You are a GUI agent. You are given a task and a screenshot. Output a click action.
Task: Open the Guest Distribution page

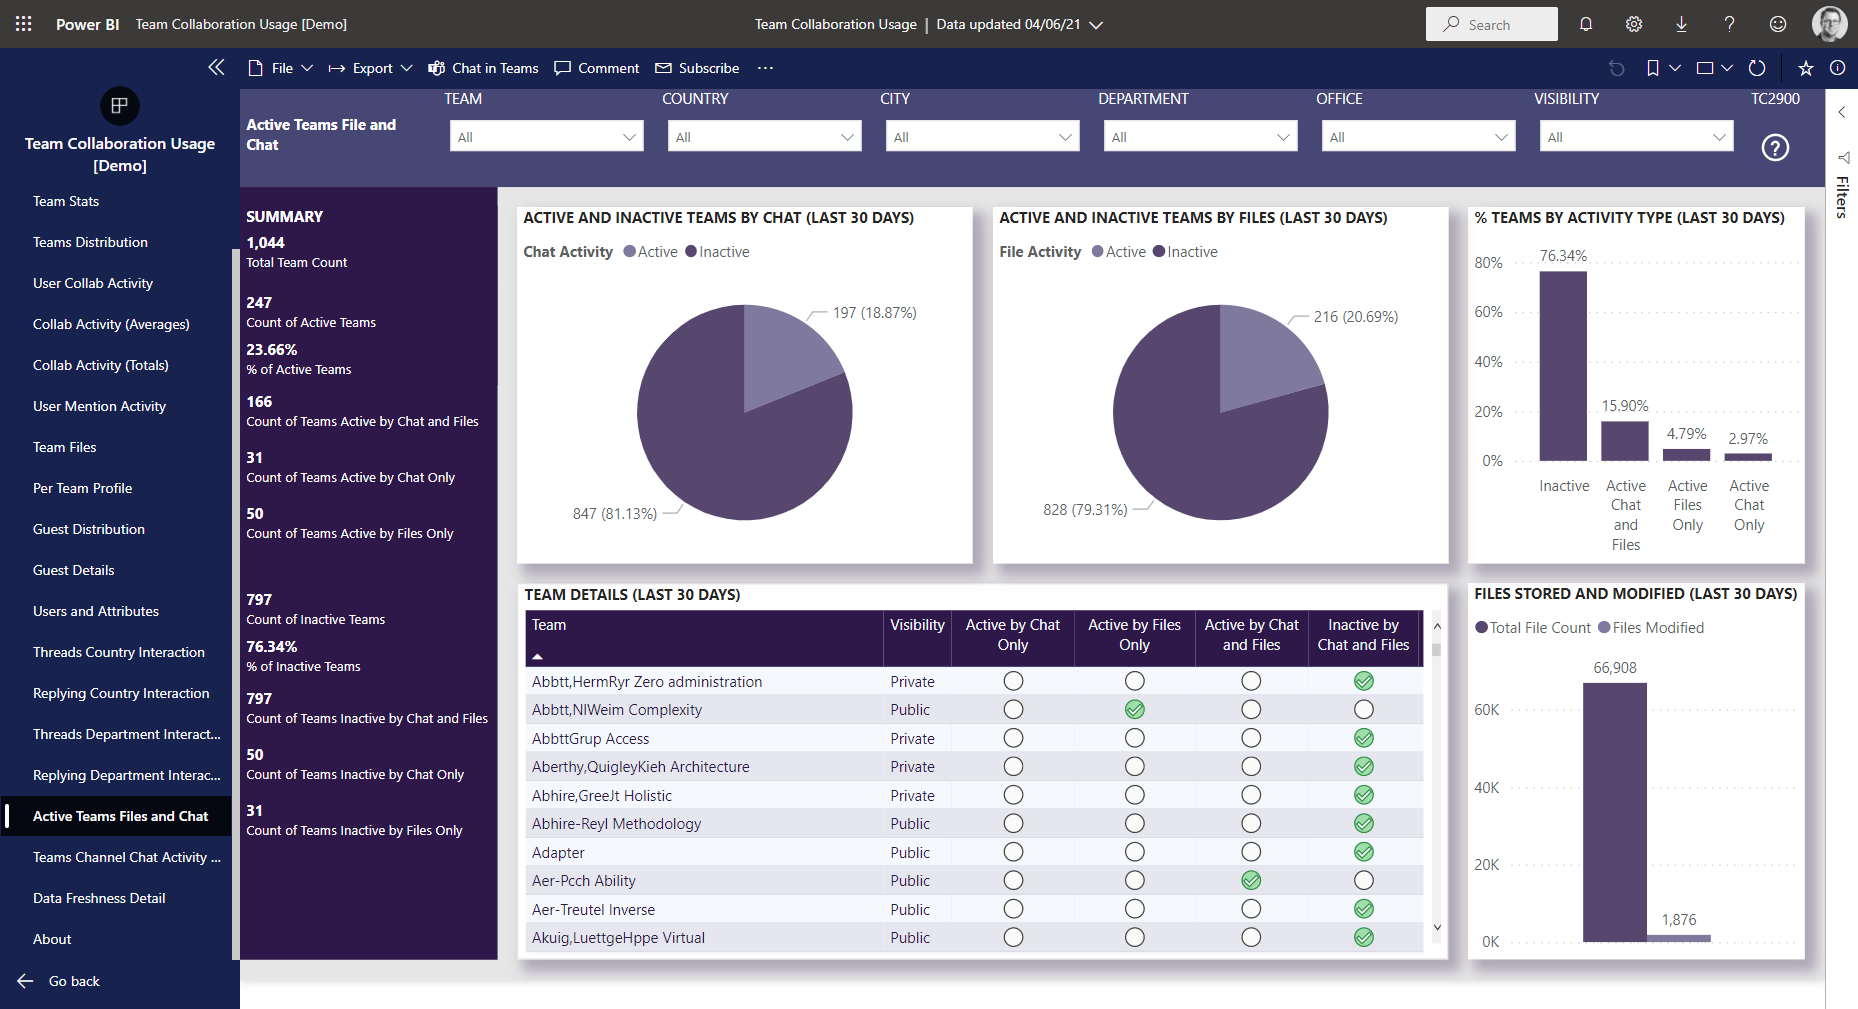(x=89, y=529)
